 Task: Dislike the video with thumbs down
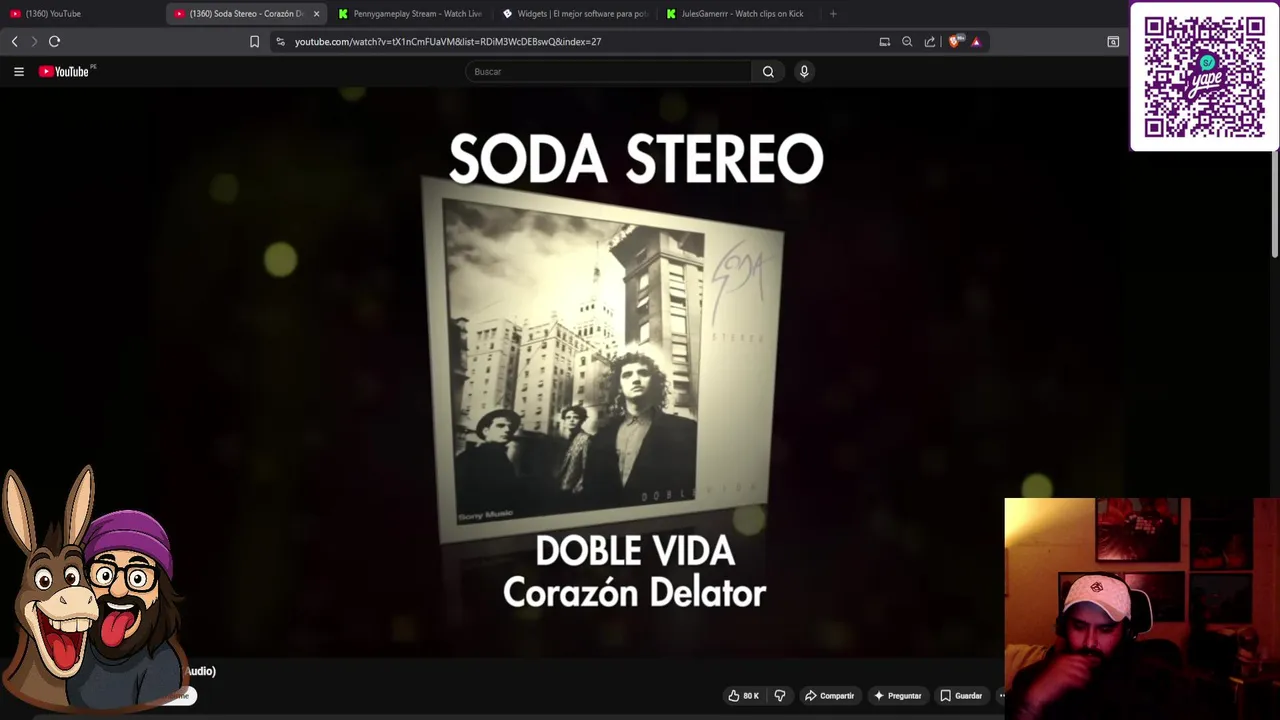click(780, 696)
